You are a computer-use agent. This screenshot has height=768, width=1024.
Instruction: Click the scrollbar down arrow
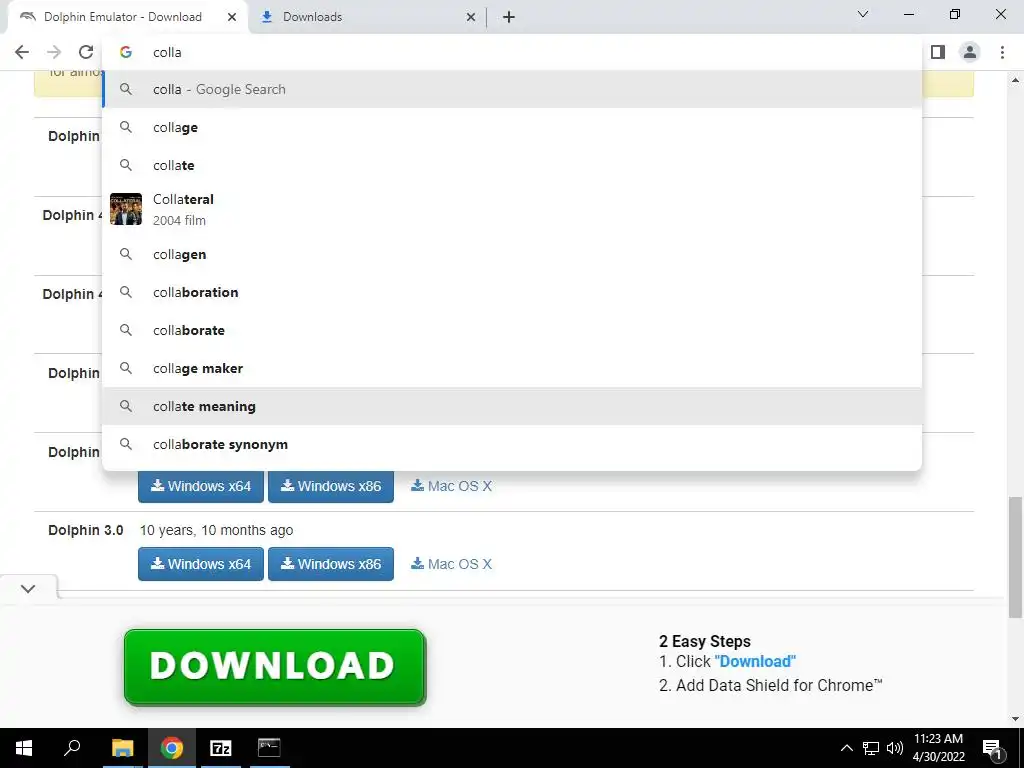pos(1015,719)
